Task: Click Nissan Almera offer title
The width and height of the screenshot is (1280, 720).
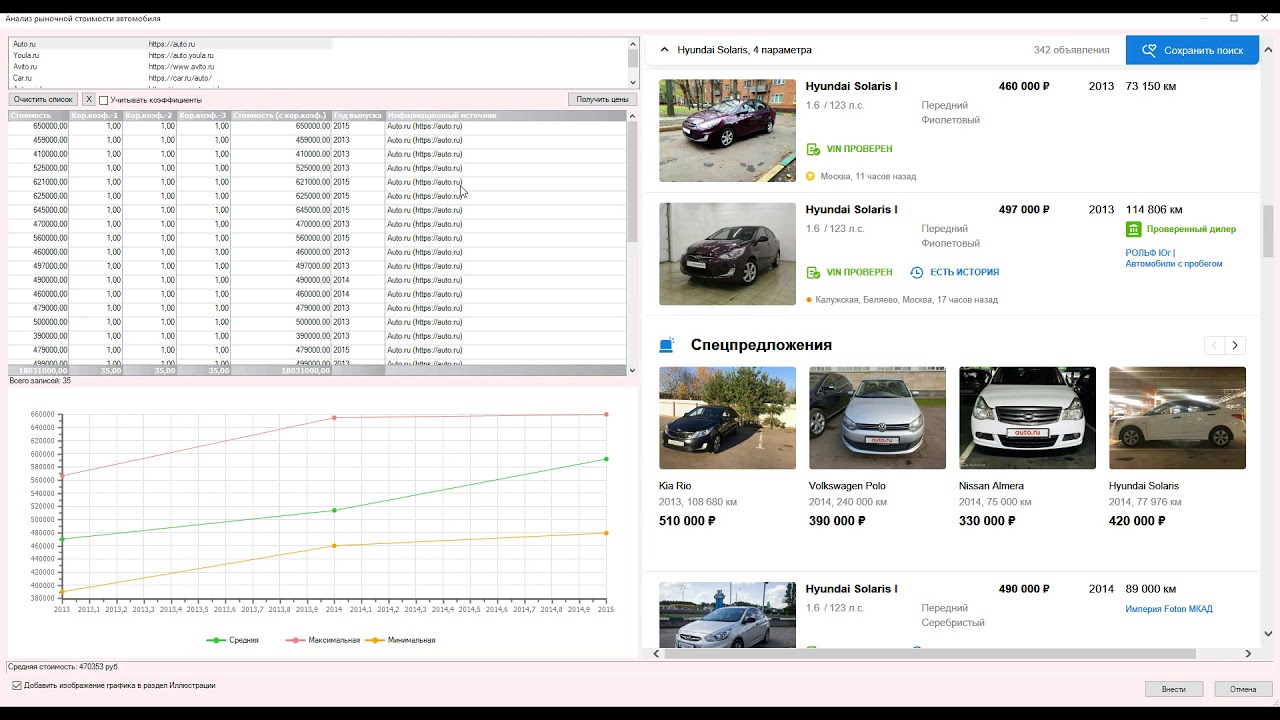Action: pyautogui.click(x=992, y=486)
